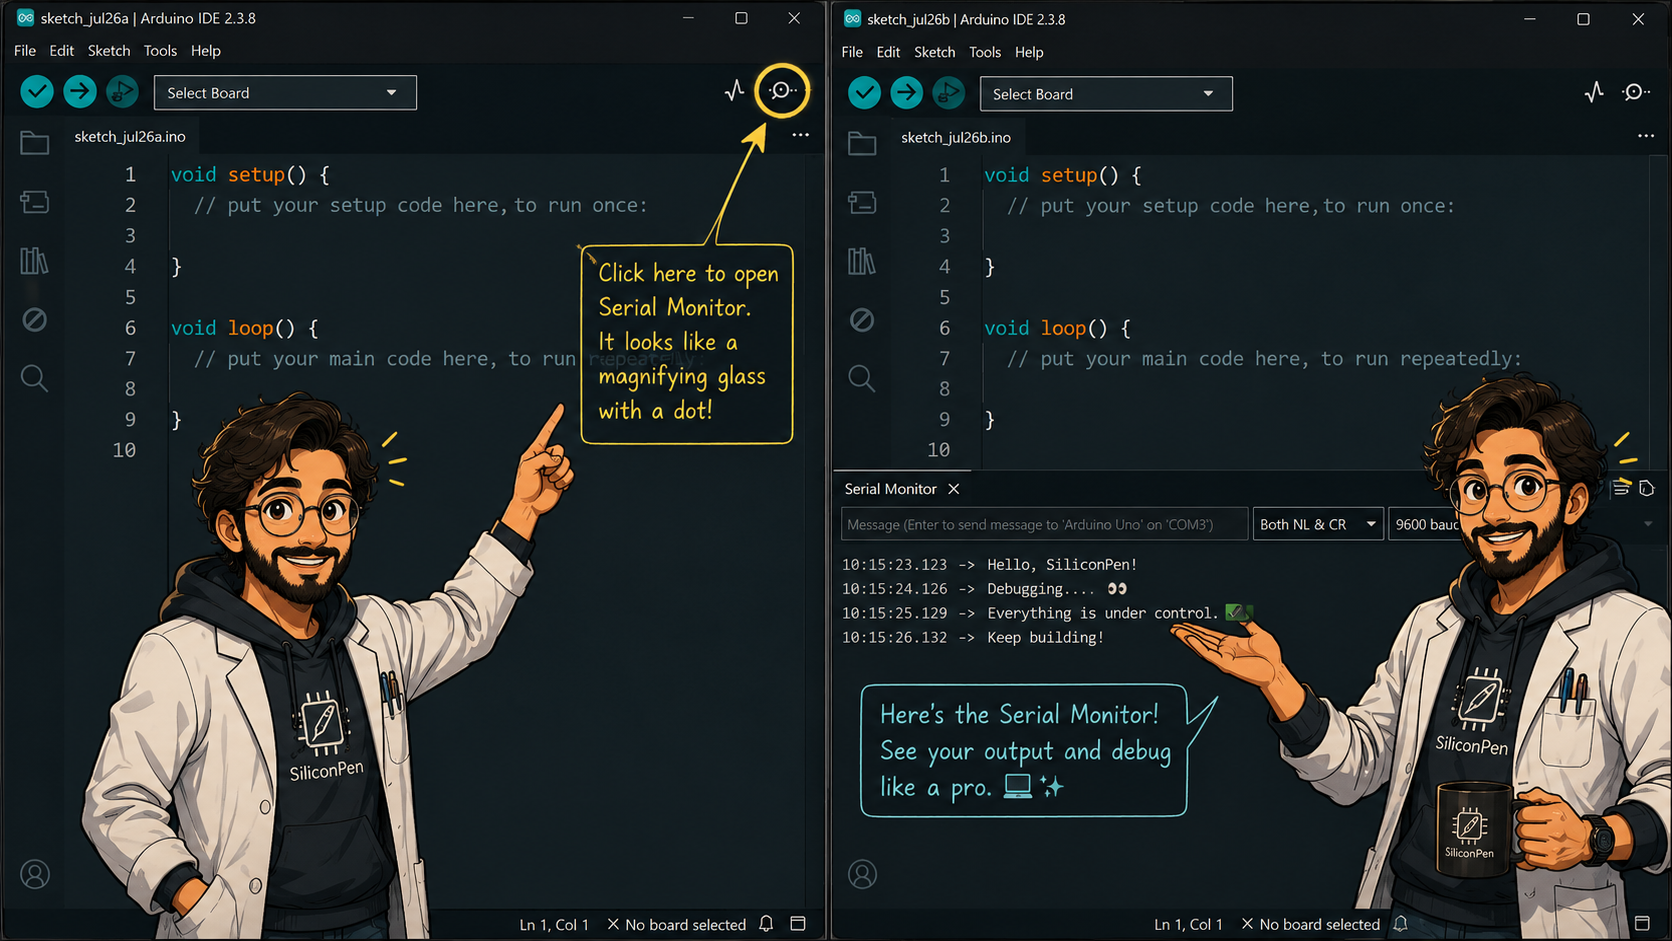Open File menu in sketch_jul26a window
1672x941 pixels.
tap(25, 51)
